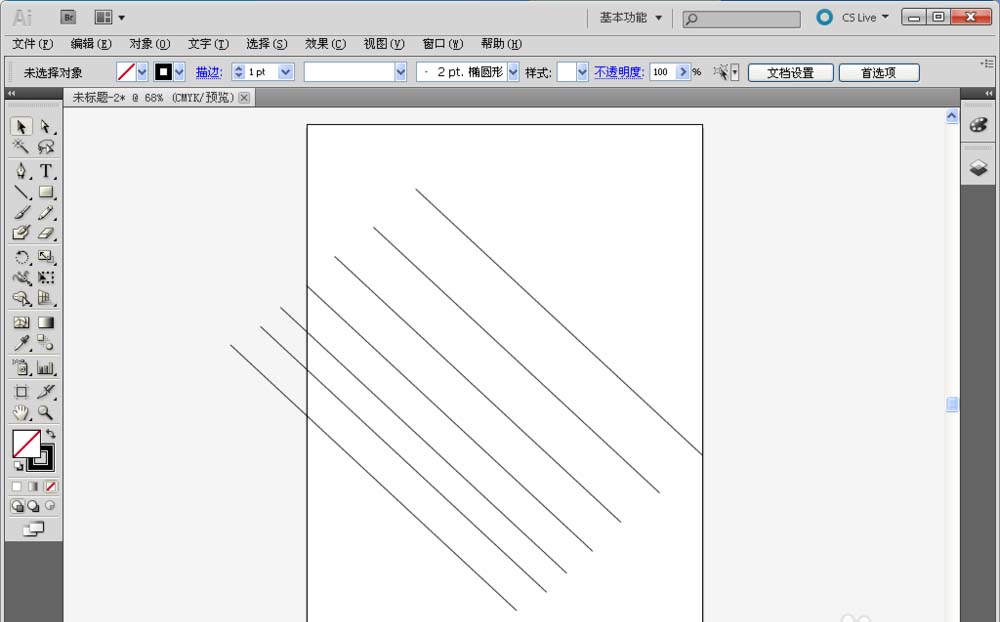Expand the CS Live menu
This screenshot has height=622, width=1000.
click(x=865, y=18)
